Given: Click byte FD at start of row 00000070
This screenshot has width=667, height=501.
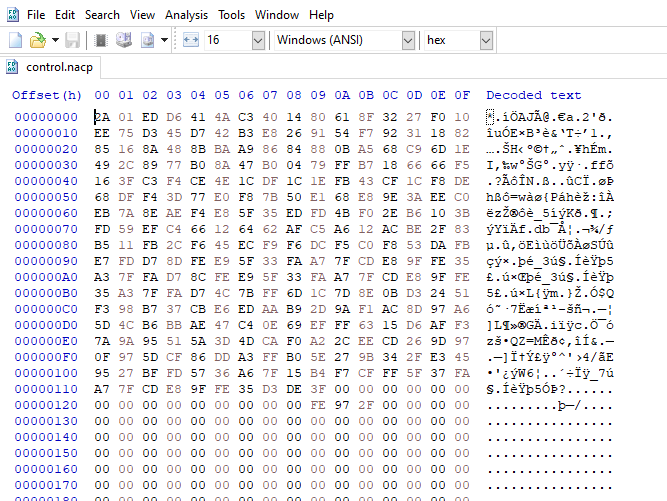Looking at the screenshot, I should tap(102, 229).
